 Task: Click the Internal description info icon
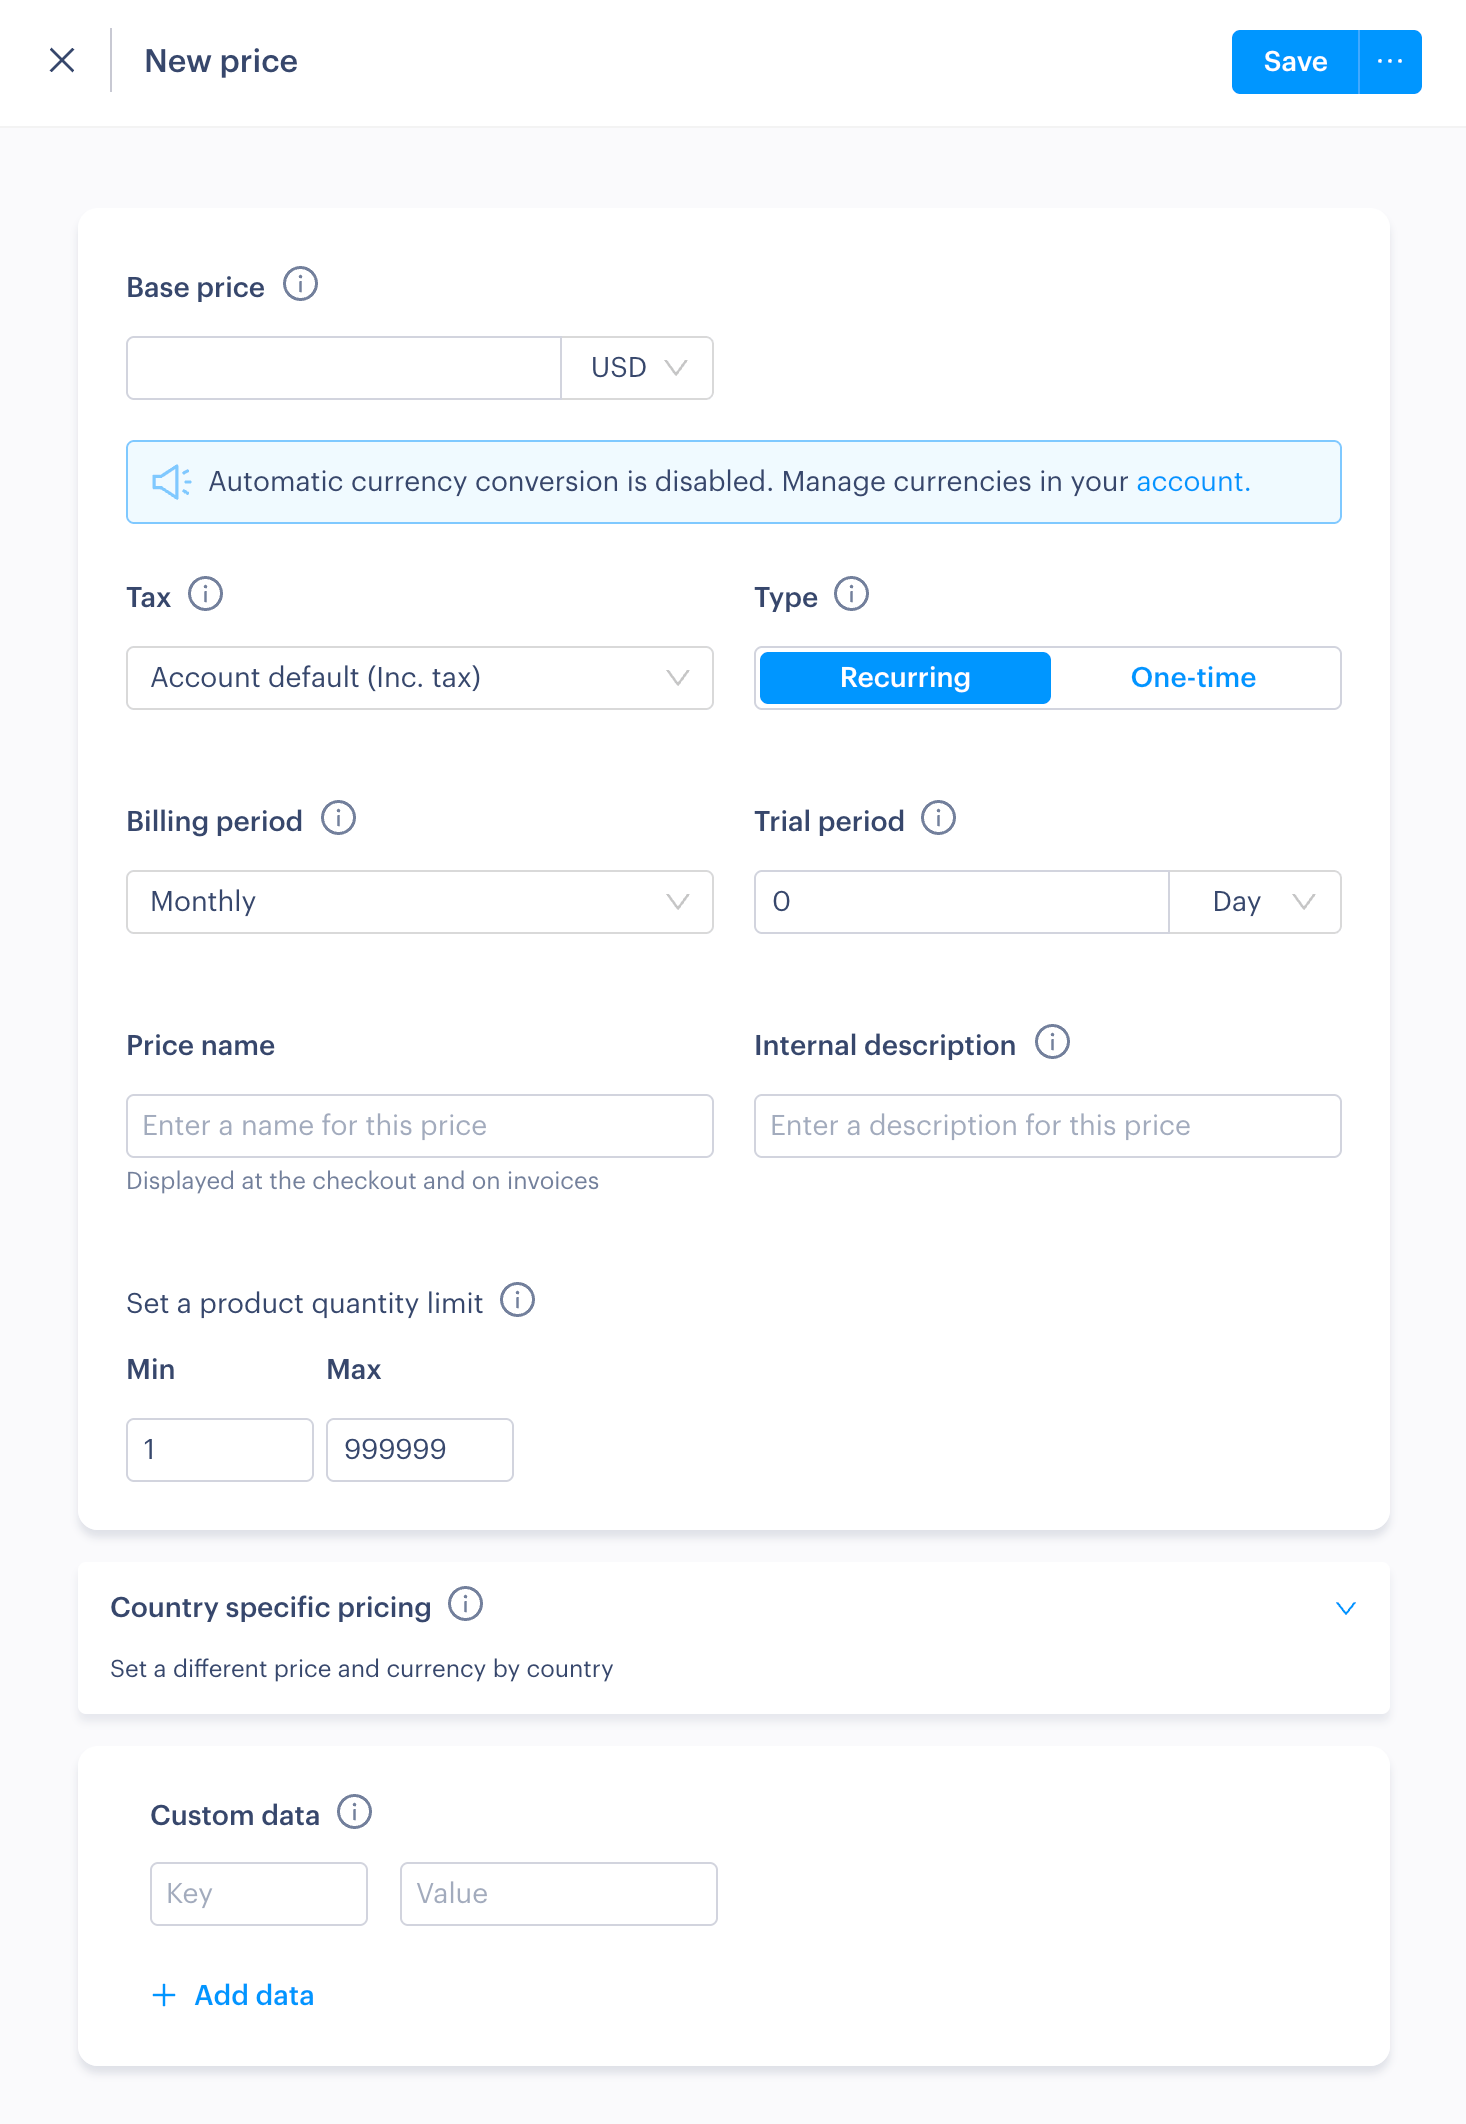point(1052,1043)
